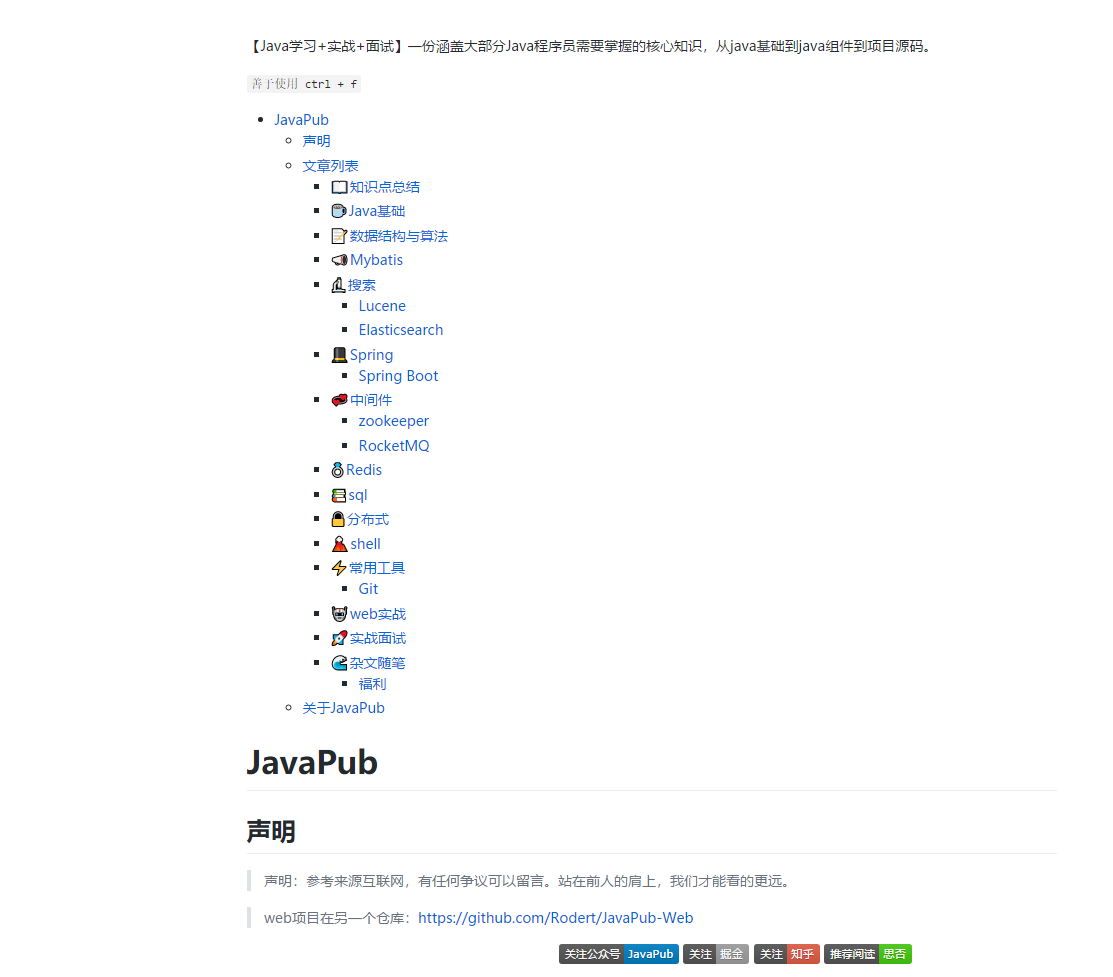Click the red emoji beside 中间件
This screenshot has height=977, width=1113.
coord(339,400)
